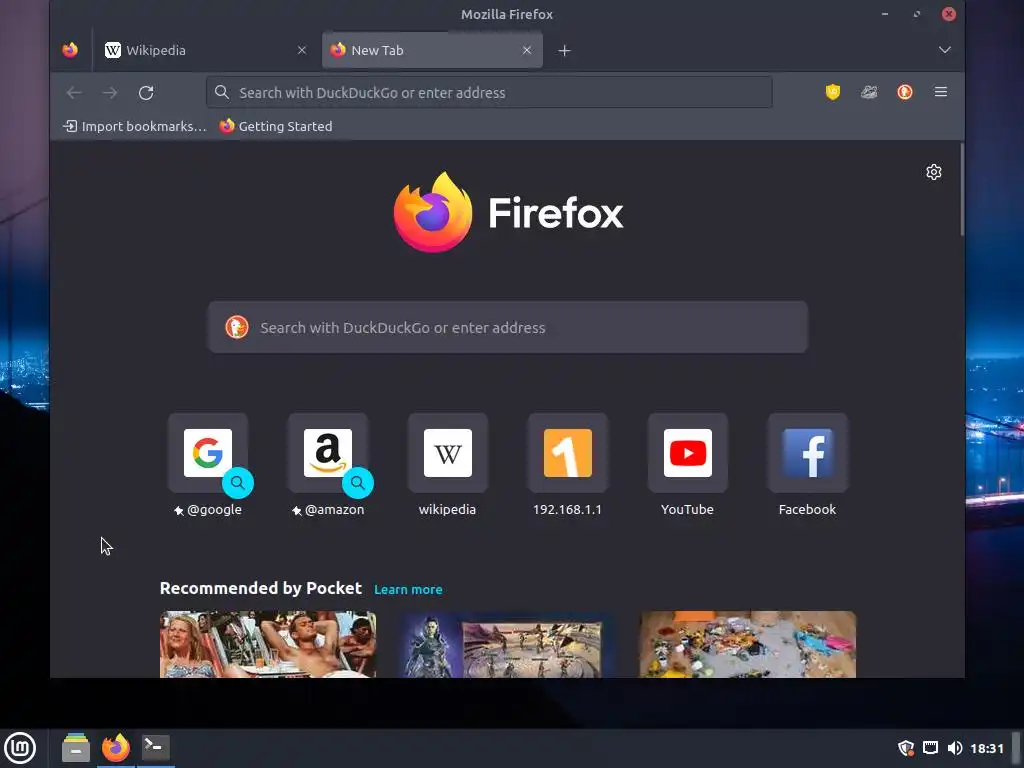Open the Firefox application menu

point(940,92)
